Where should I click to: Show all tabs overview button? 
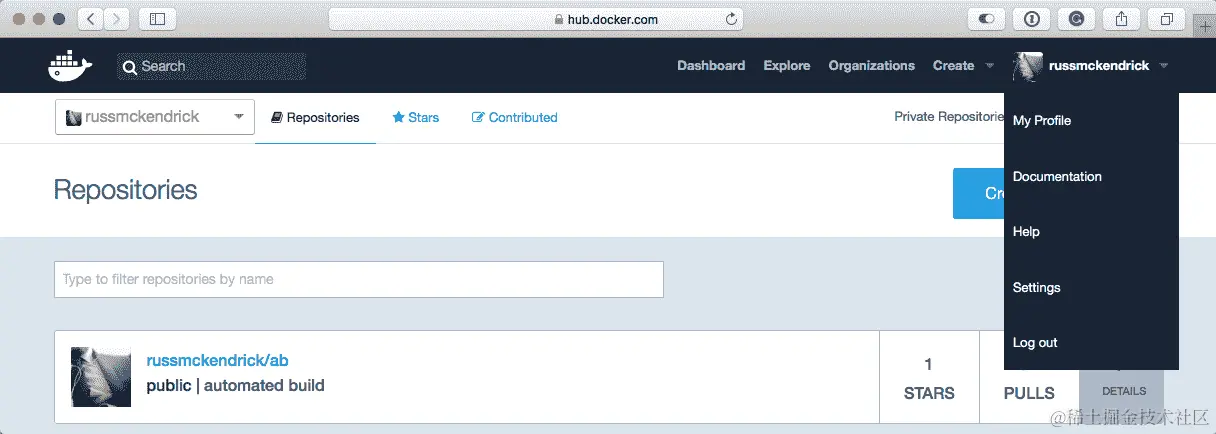pos(1167,18)
